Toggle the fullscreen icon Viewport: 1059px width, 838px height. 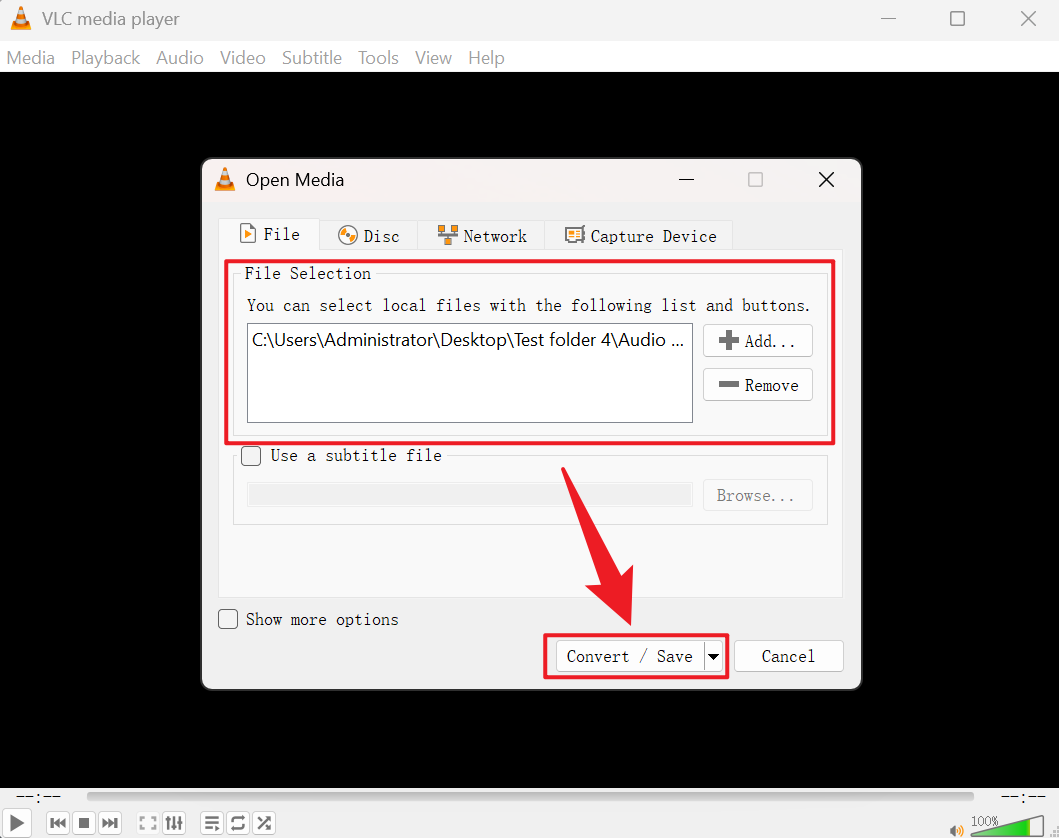[x=148, y=823]
